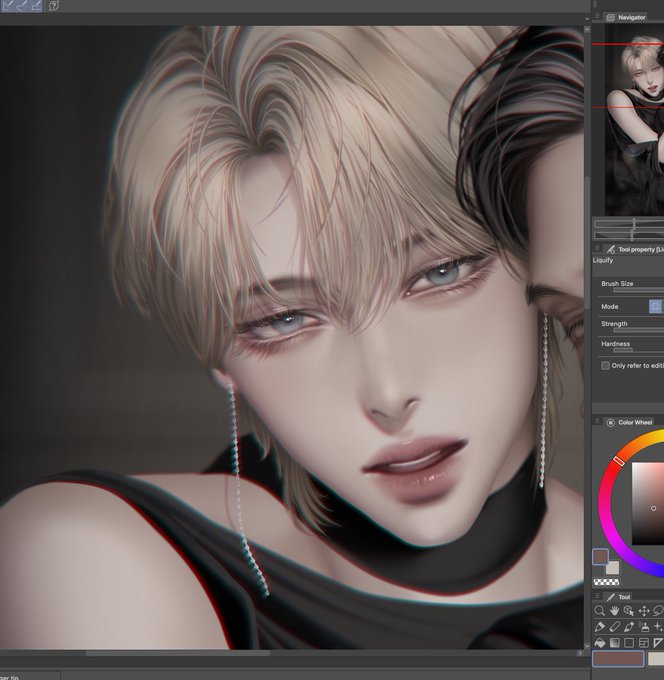Viewport: 664px width, 680px height.
Task: Click the Tool property liquify icon
Action: (611, 249)
